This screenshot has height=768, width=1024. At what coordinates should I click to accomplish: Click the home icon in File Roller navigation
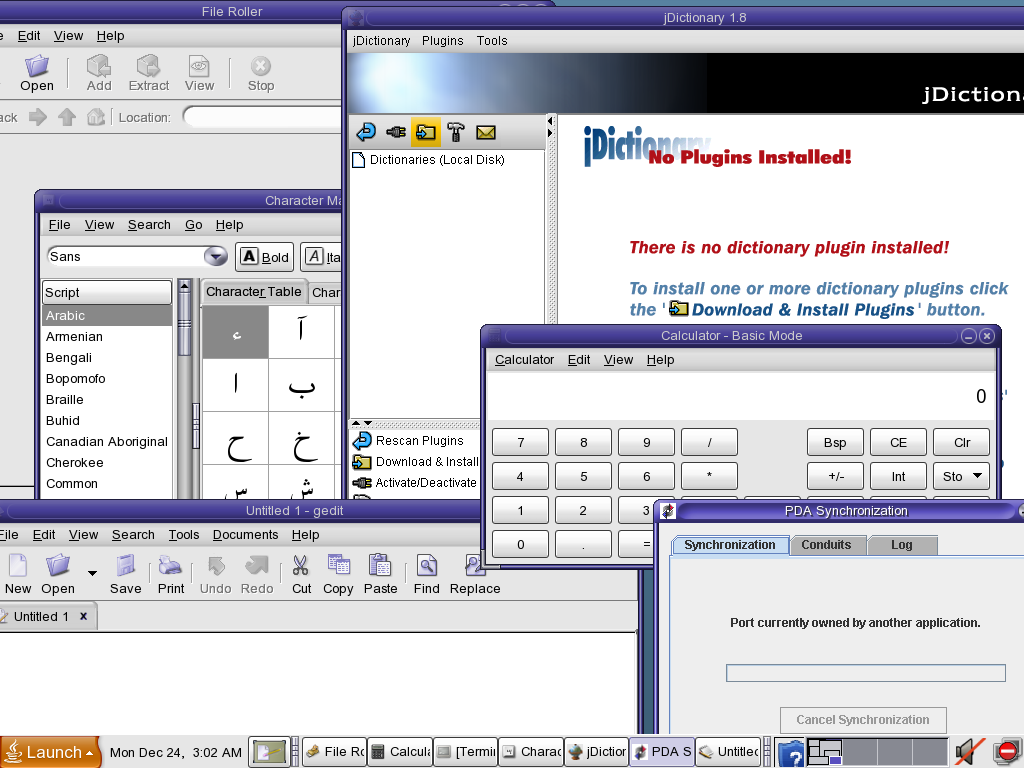(95, 118)
